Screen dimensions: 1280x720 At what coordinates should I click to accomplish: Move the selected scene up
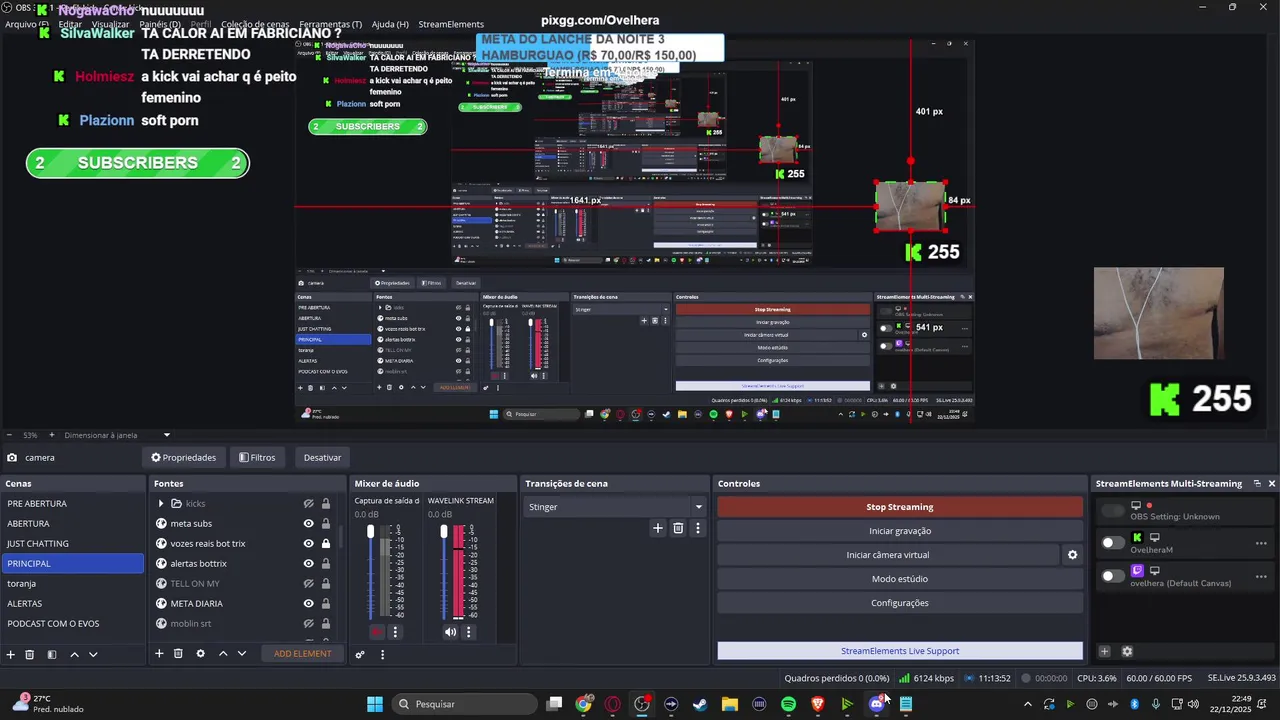pos(74,654)
